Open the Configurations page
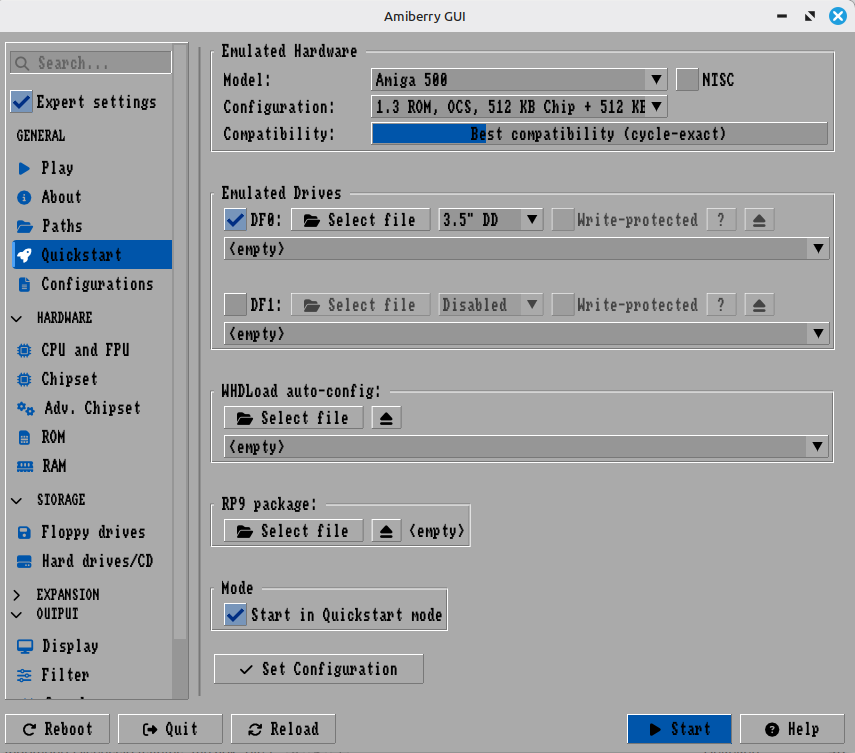 tap(92, 284)
